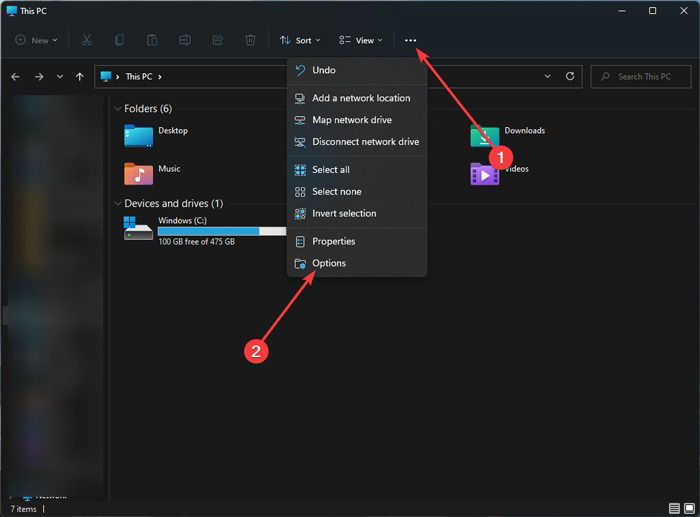The height and width of the screenshot is (517, 700).
Task: Click the Delete trash can icon
Action: [250, 40]
